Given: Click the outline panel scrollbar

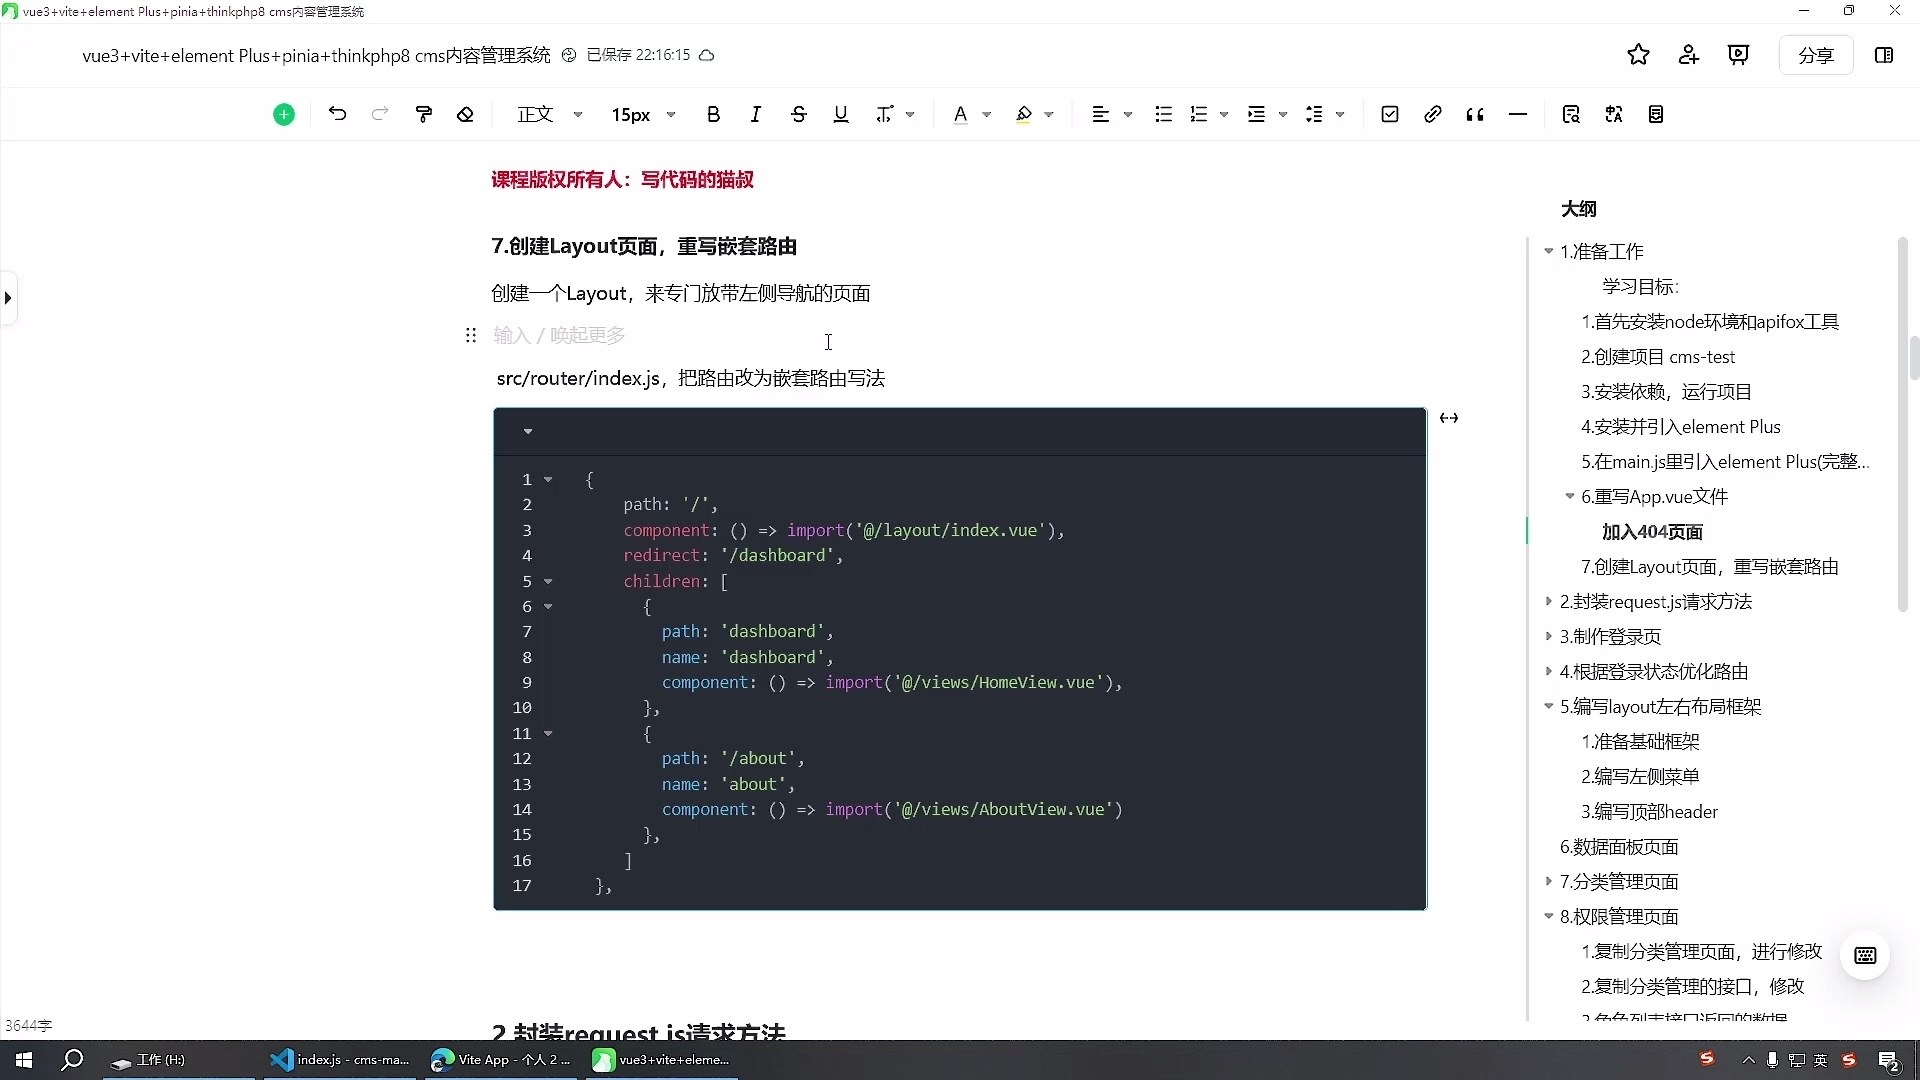Looking at the screenshot, I should pos(1902,424).
